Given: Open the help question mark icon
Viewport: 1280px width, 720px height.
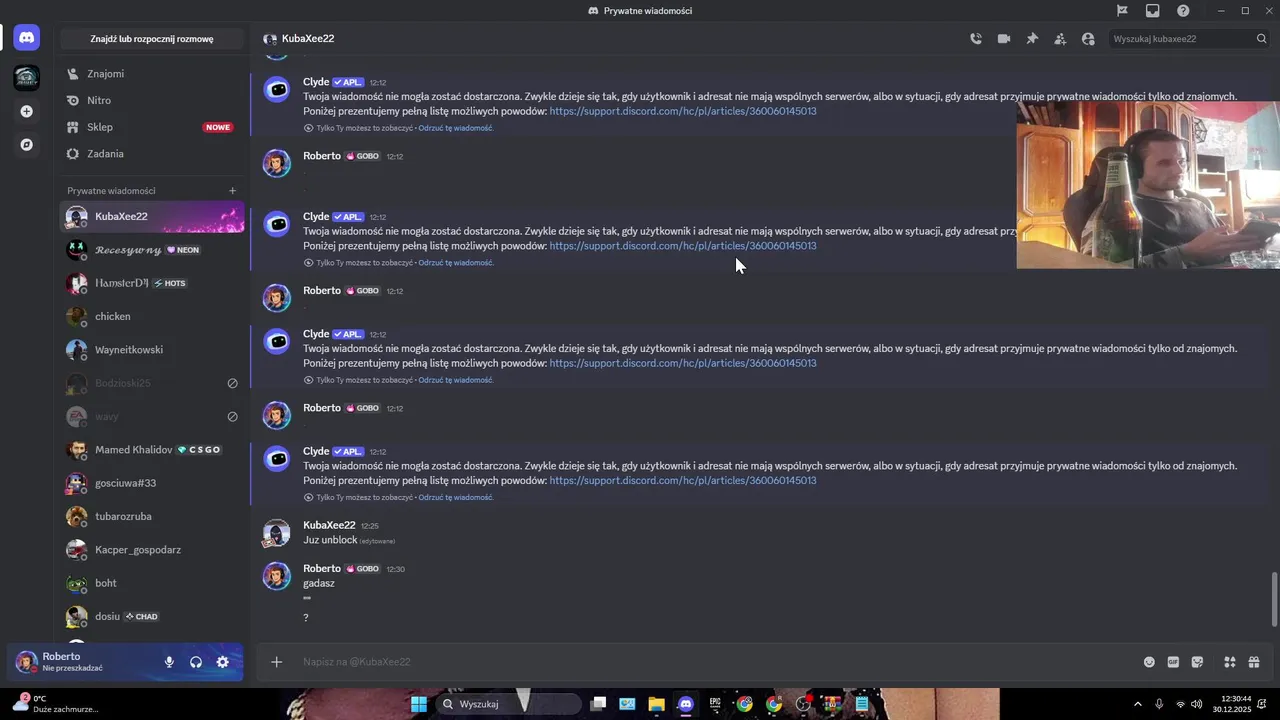Looking at the screenshot, I should [1183, 11].
